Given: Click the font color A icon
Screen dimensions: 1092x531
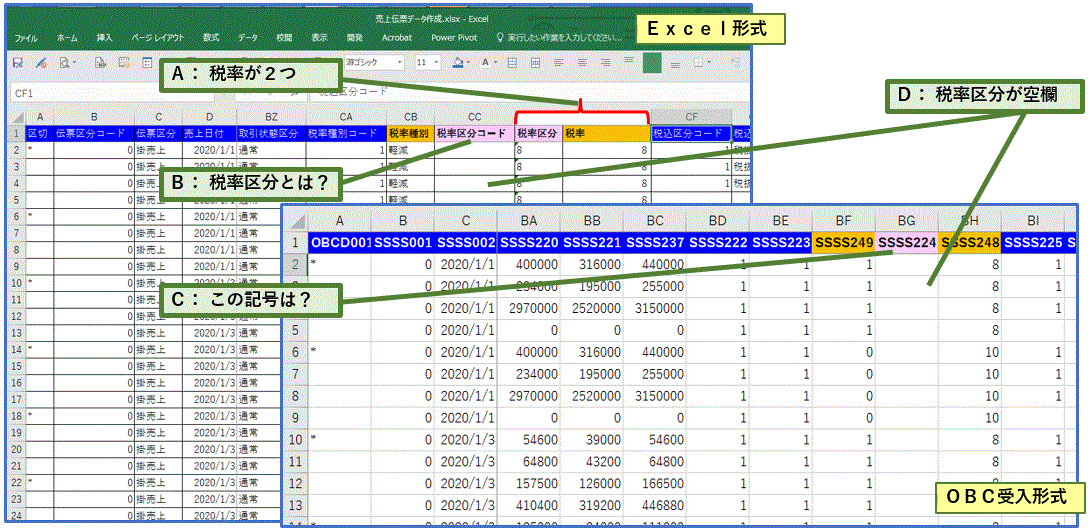Looking at the screenshot, I should 485,62.
